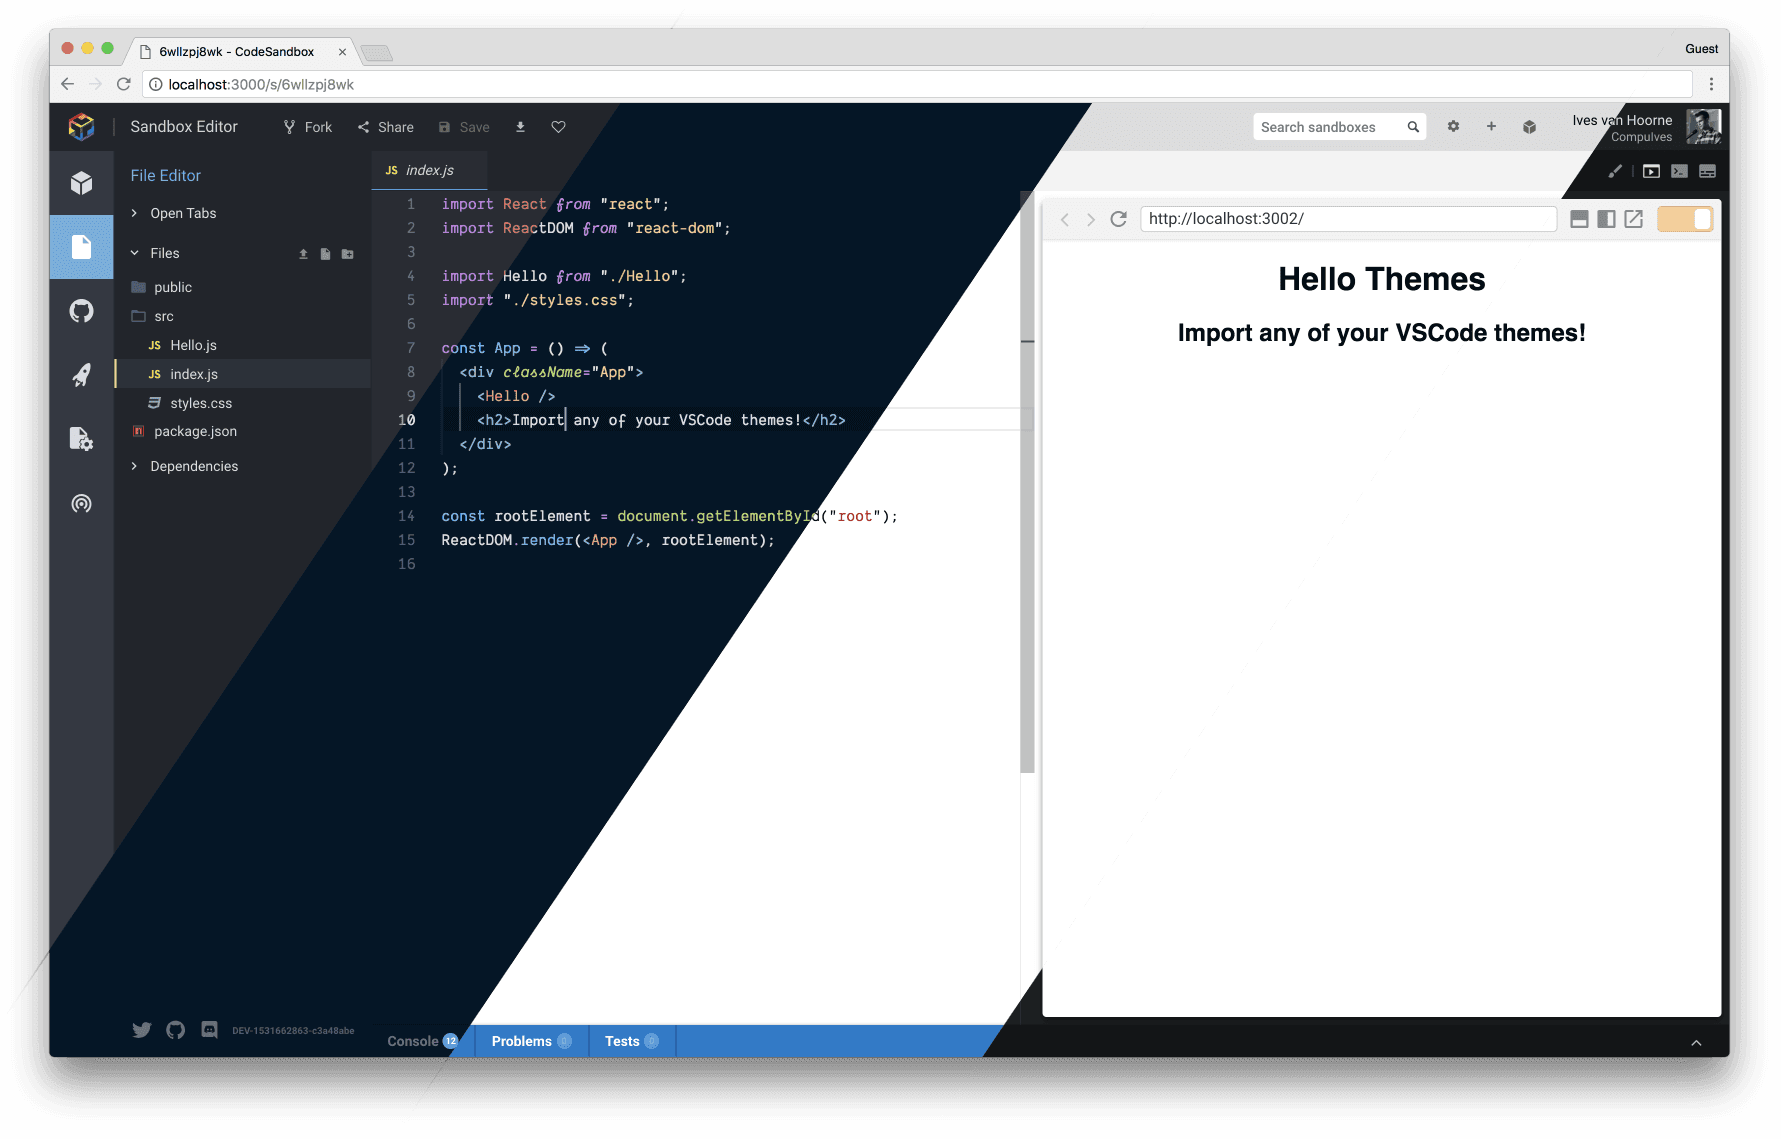The image size is (1781, 1139).
Task: Toggle the vertical split layout icon in preview
Action: tap(1607, 218)
